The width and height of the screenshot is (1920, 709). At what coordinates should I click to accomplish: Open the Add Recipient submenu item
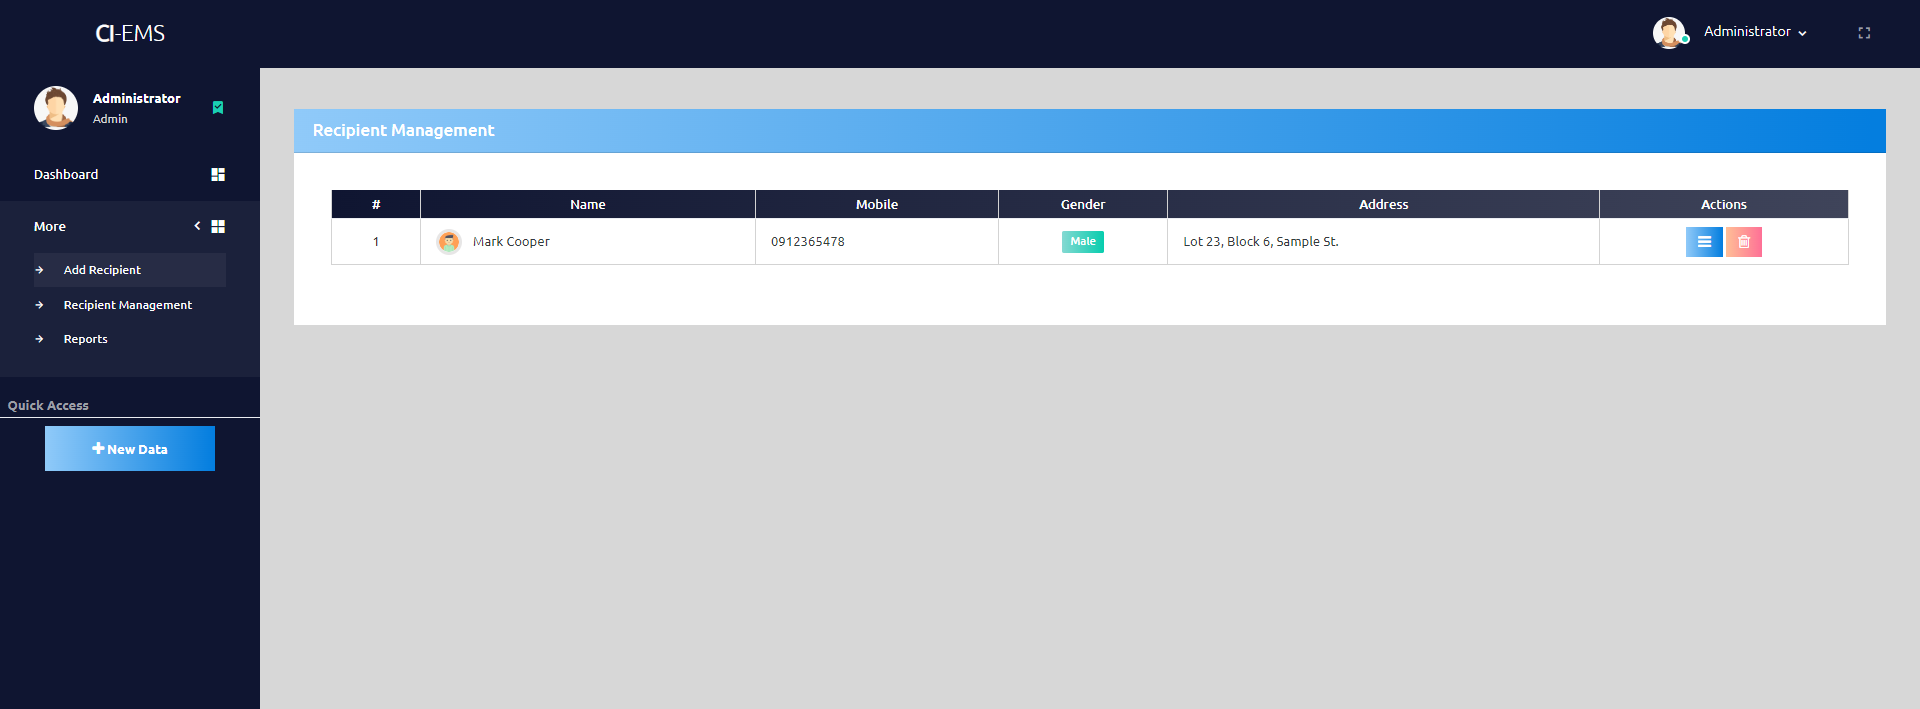pyautogui.click(x=130, y=270)
